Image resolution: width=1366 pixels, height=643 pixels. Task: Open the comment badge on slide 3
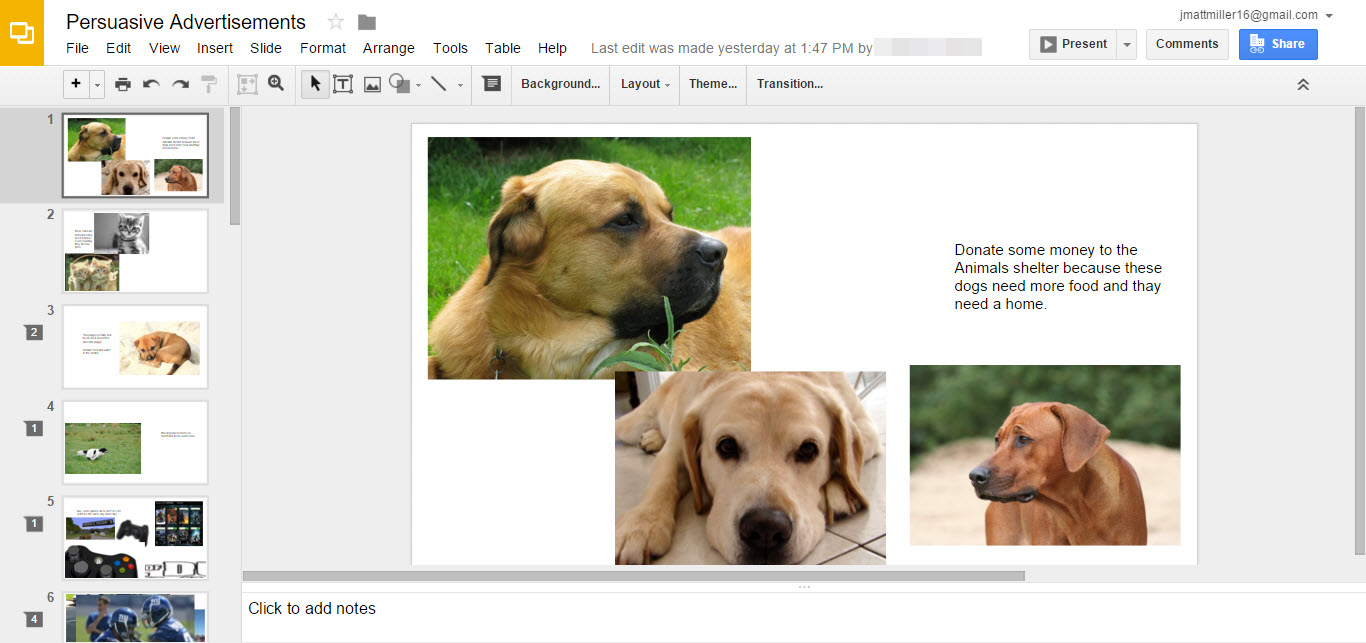click(34, 332)
